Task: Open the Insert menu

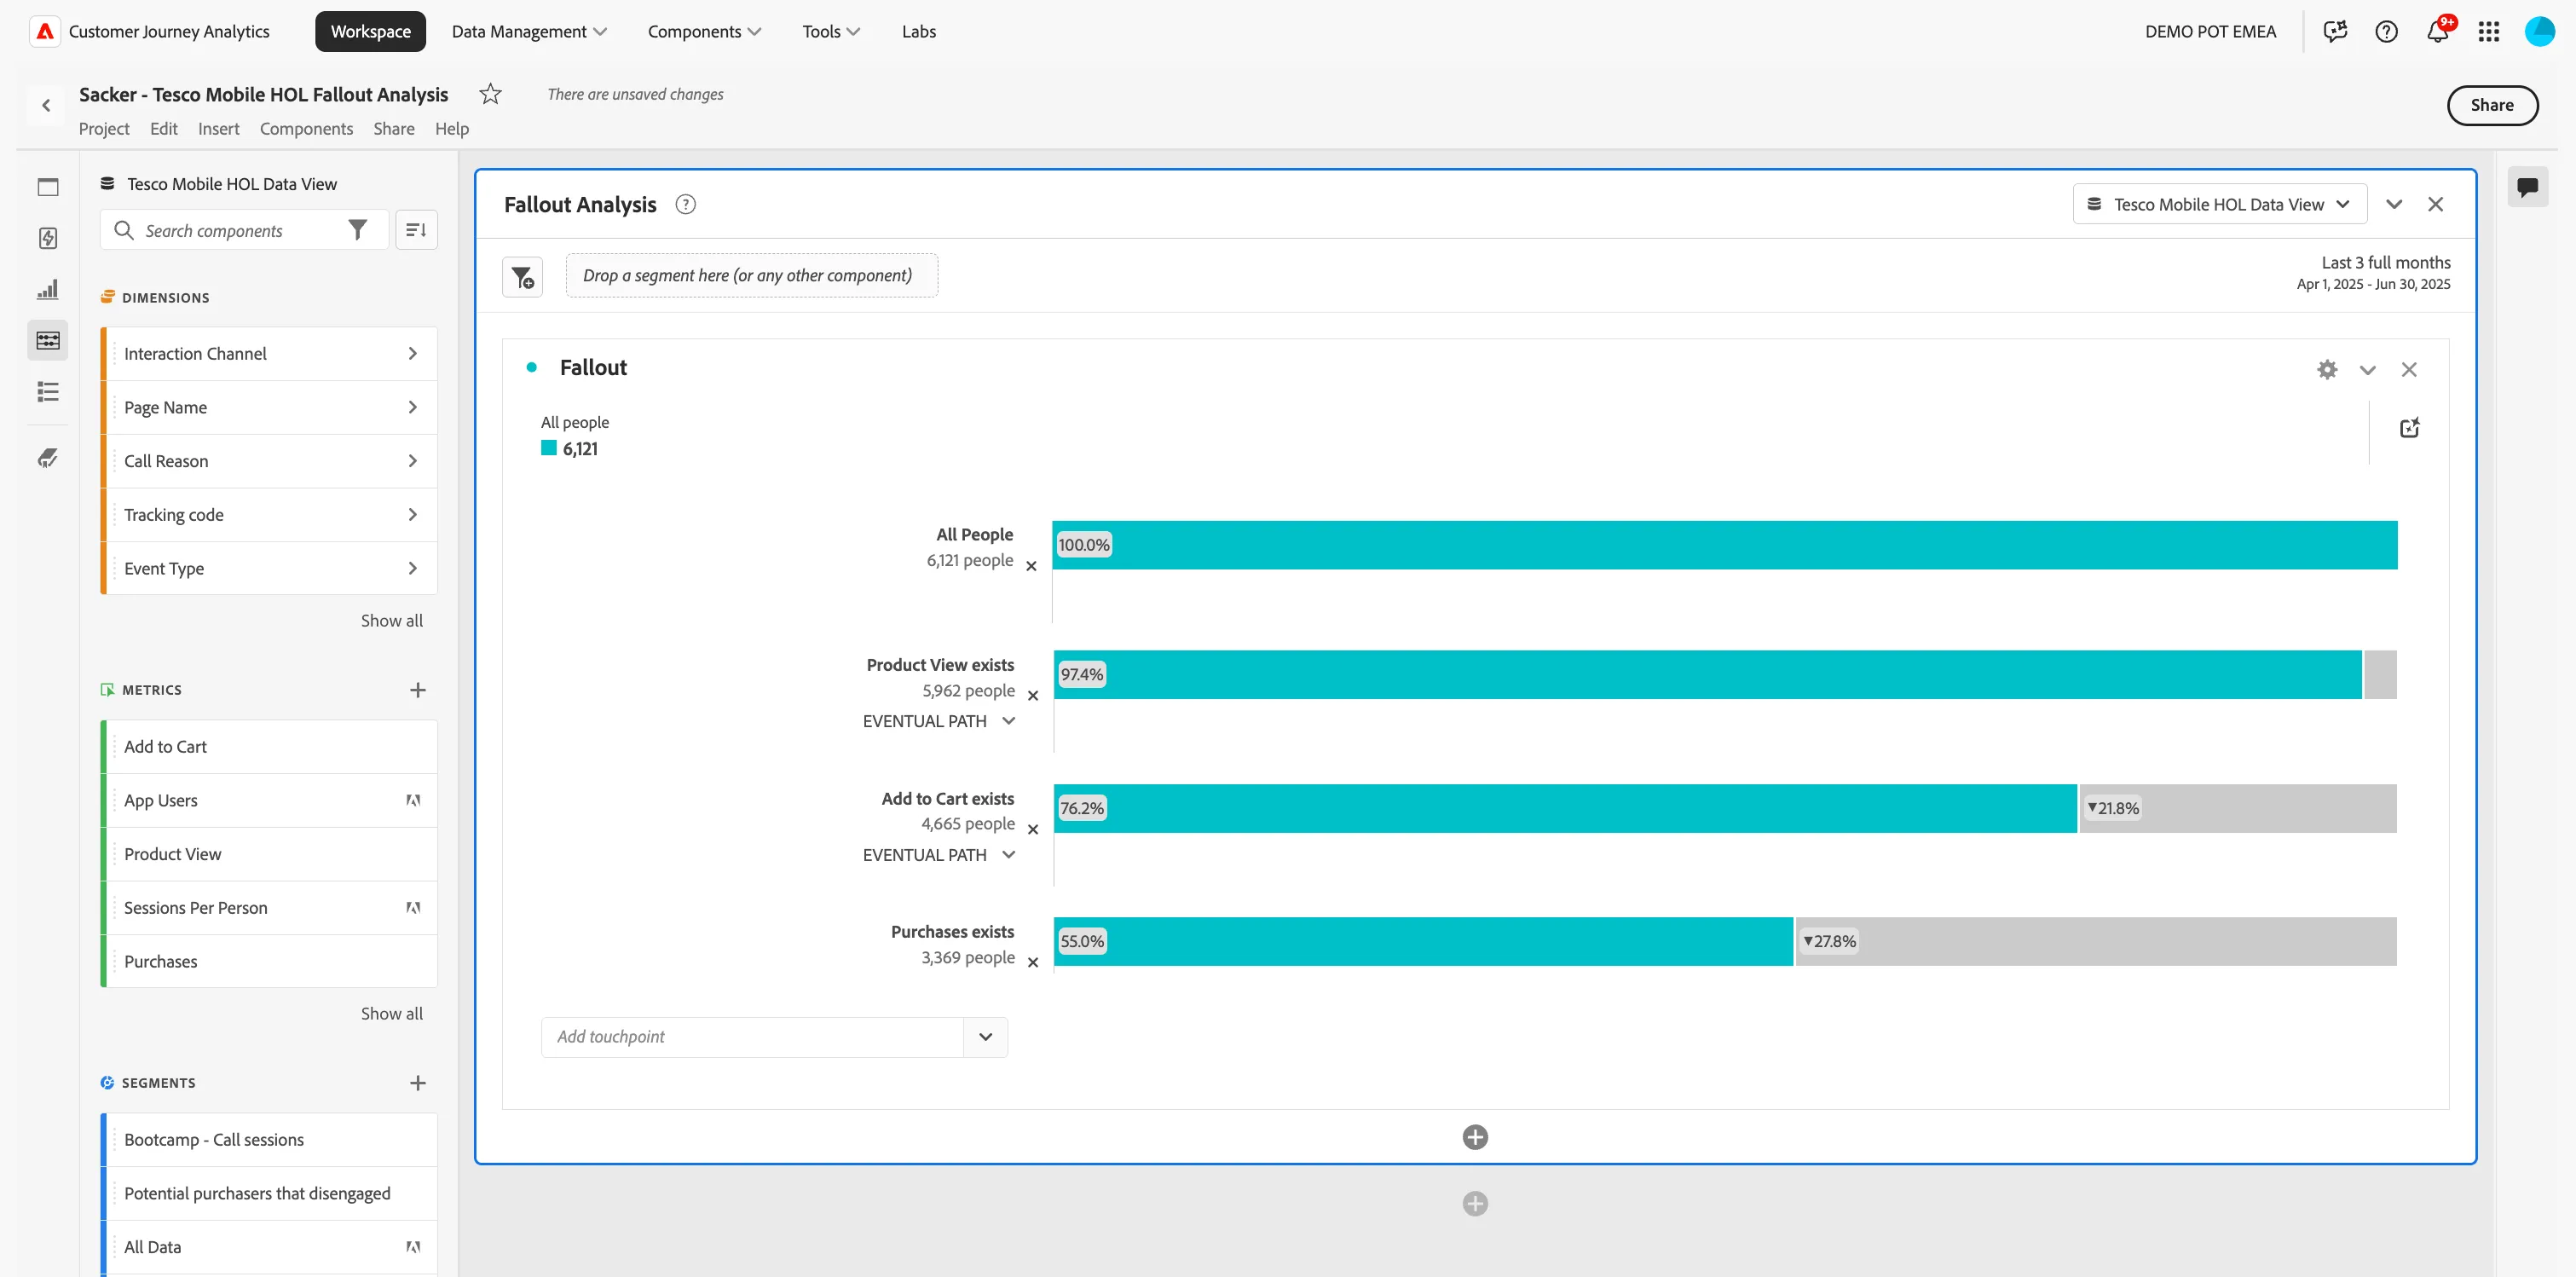Action: point(218,128)
